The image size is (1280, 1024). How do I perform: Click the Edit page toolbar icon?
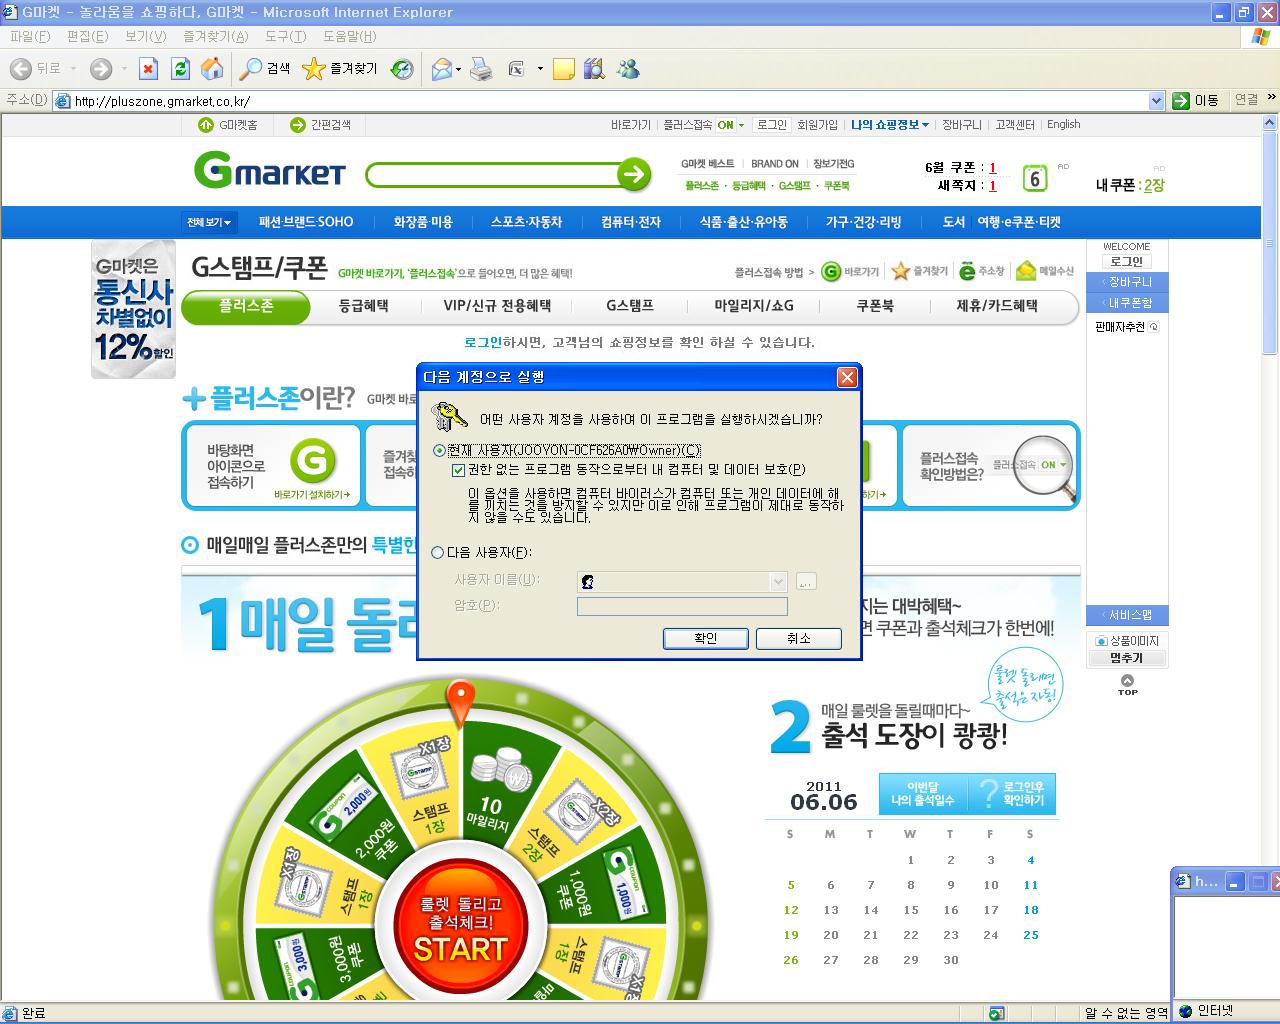[517, 69]
